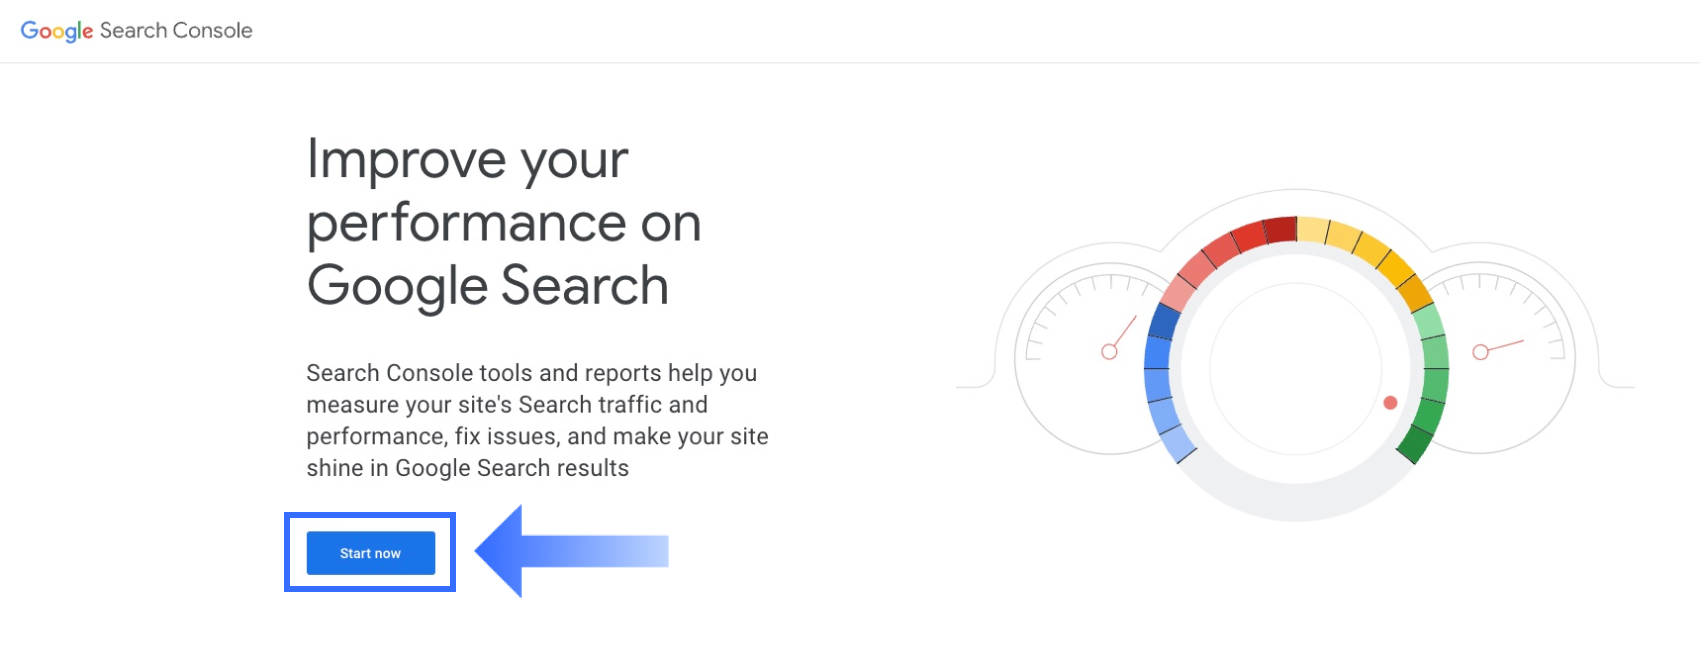
Task: Click the needle circle on the left gauge
Action: [x=1109, y=352]
